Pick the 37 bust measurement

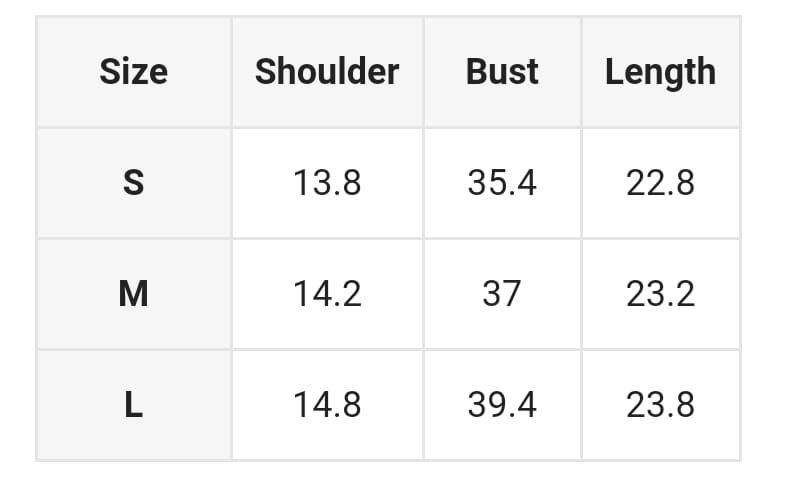click(x=502, y=294)
